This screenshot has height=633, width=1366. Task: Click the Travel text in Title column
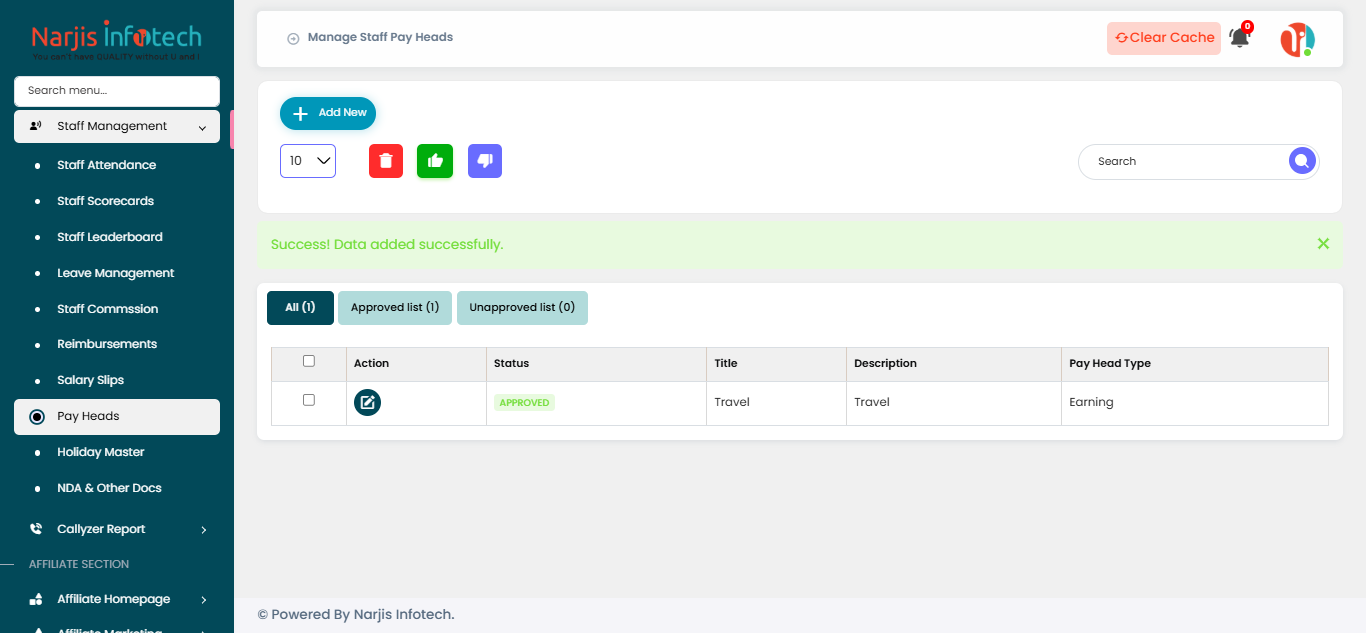tap(732, 402)
